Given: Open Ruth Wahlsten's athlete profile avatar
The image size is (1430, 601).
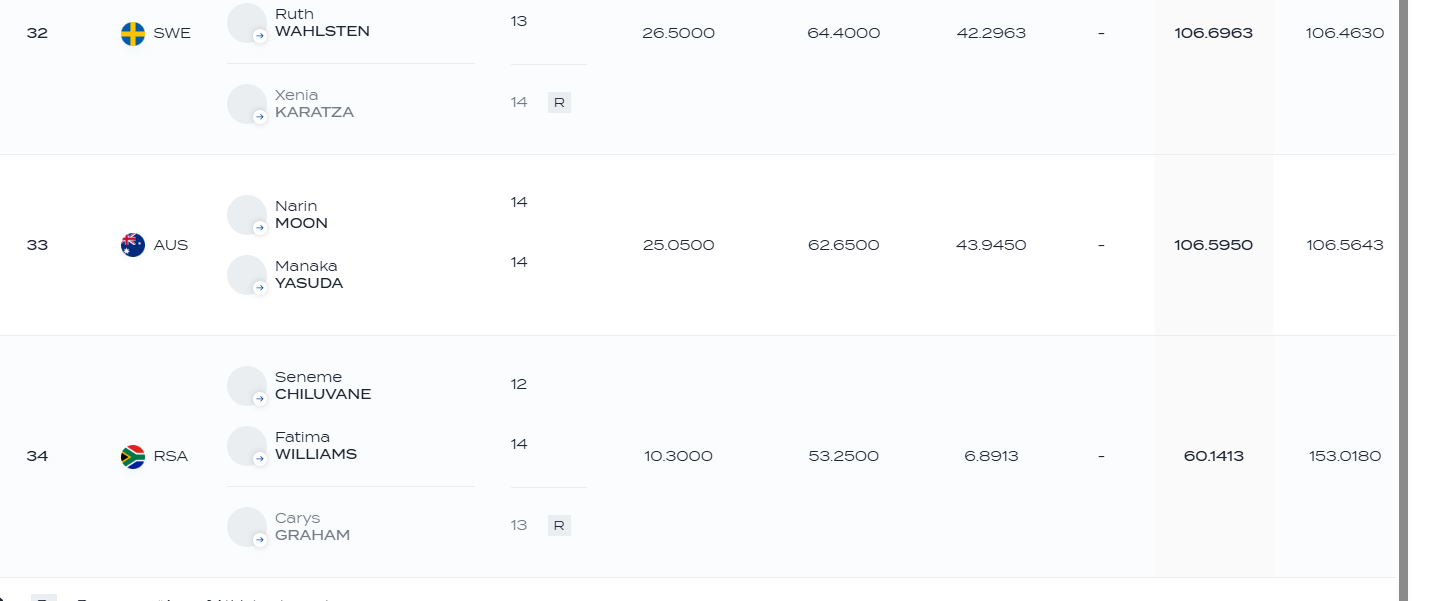Looking at the screenshot, I should pos(247,23).
